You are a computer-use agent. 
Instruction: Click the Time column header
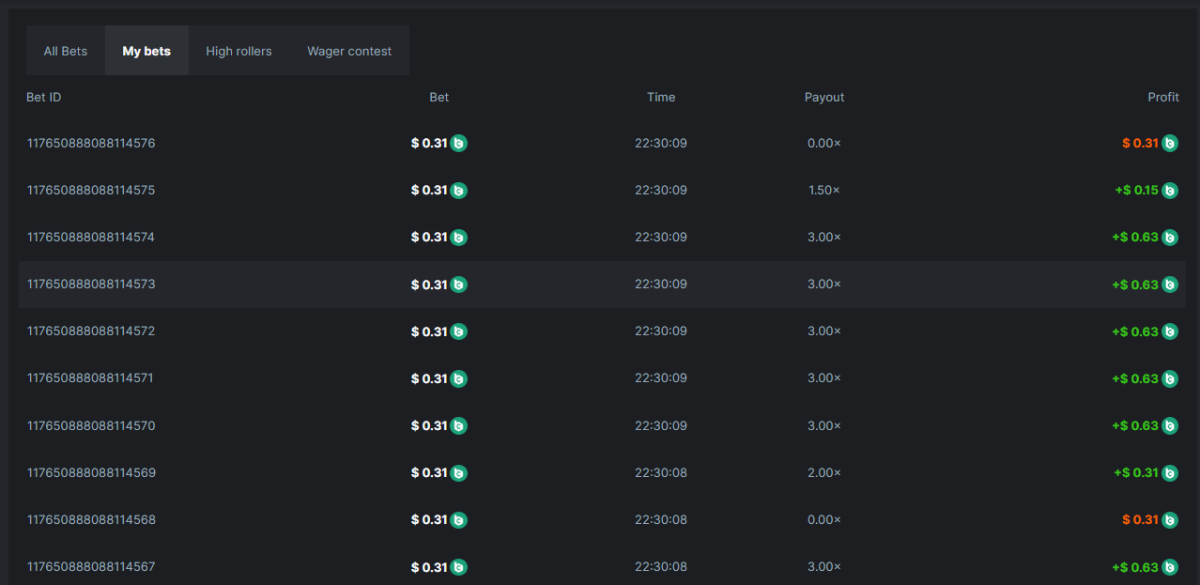tap(661, 97)
